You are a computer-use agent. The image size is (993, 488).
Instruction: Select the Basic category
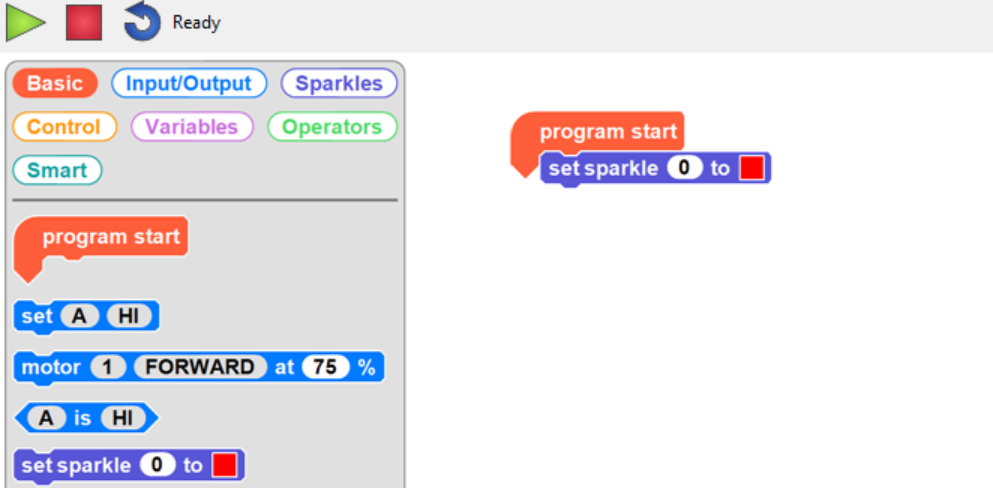tap(55, 84)
